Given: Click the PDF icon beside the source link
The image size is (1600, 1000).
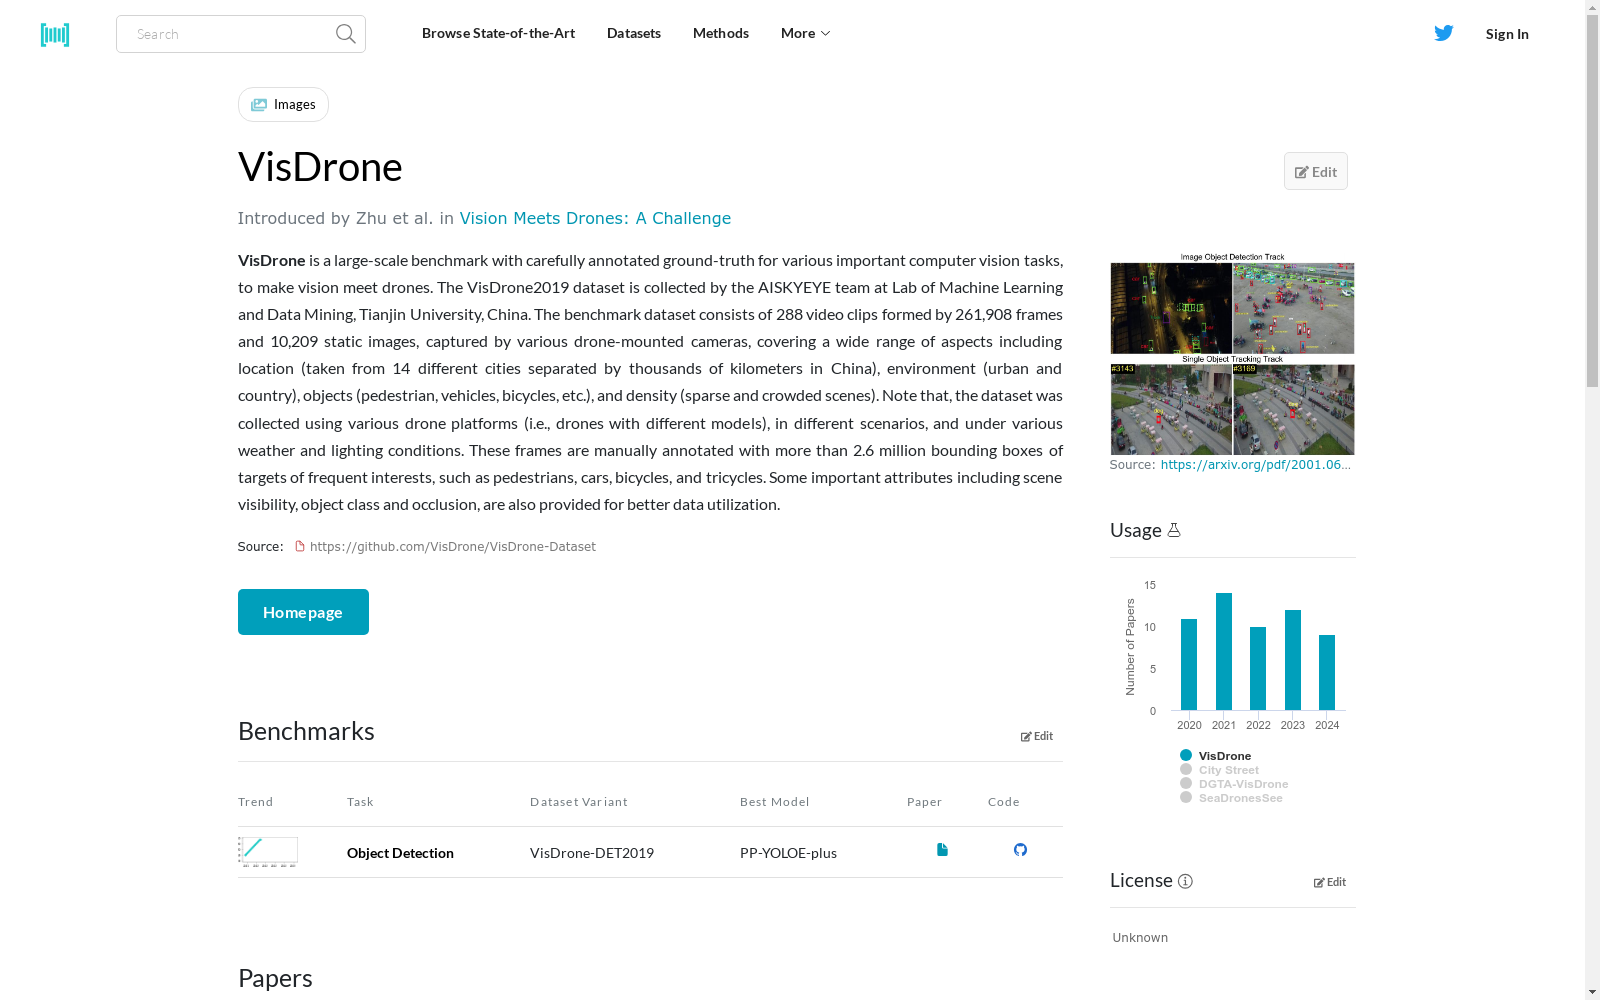Looking at the screenshot, I should [299, 546].
